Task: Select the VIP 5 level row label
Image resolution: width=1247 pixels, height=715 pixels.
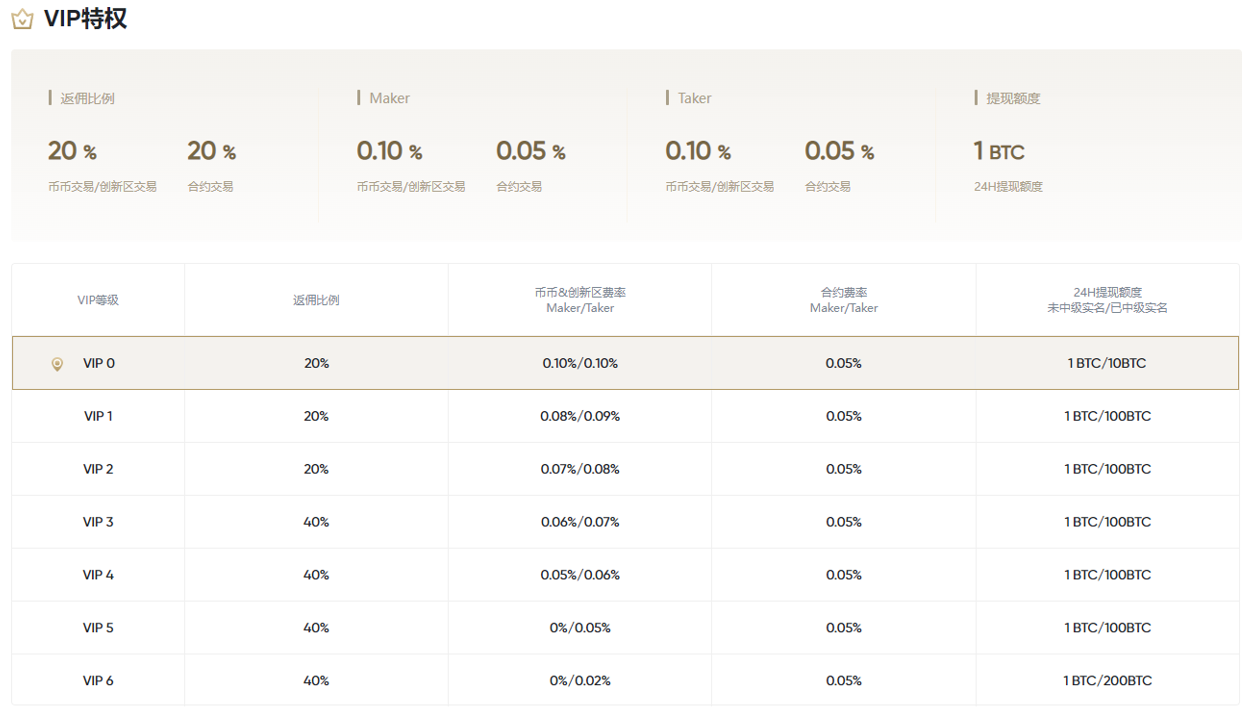Action: click(x=98, y=628)
